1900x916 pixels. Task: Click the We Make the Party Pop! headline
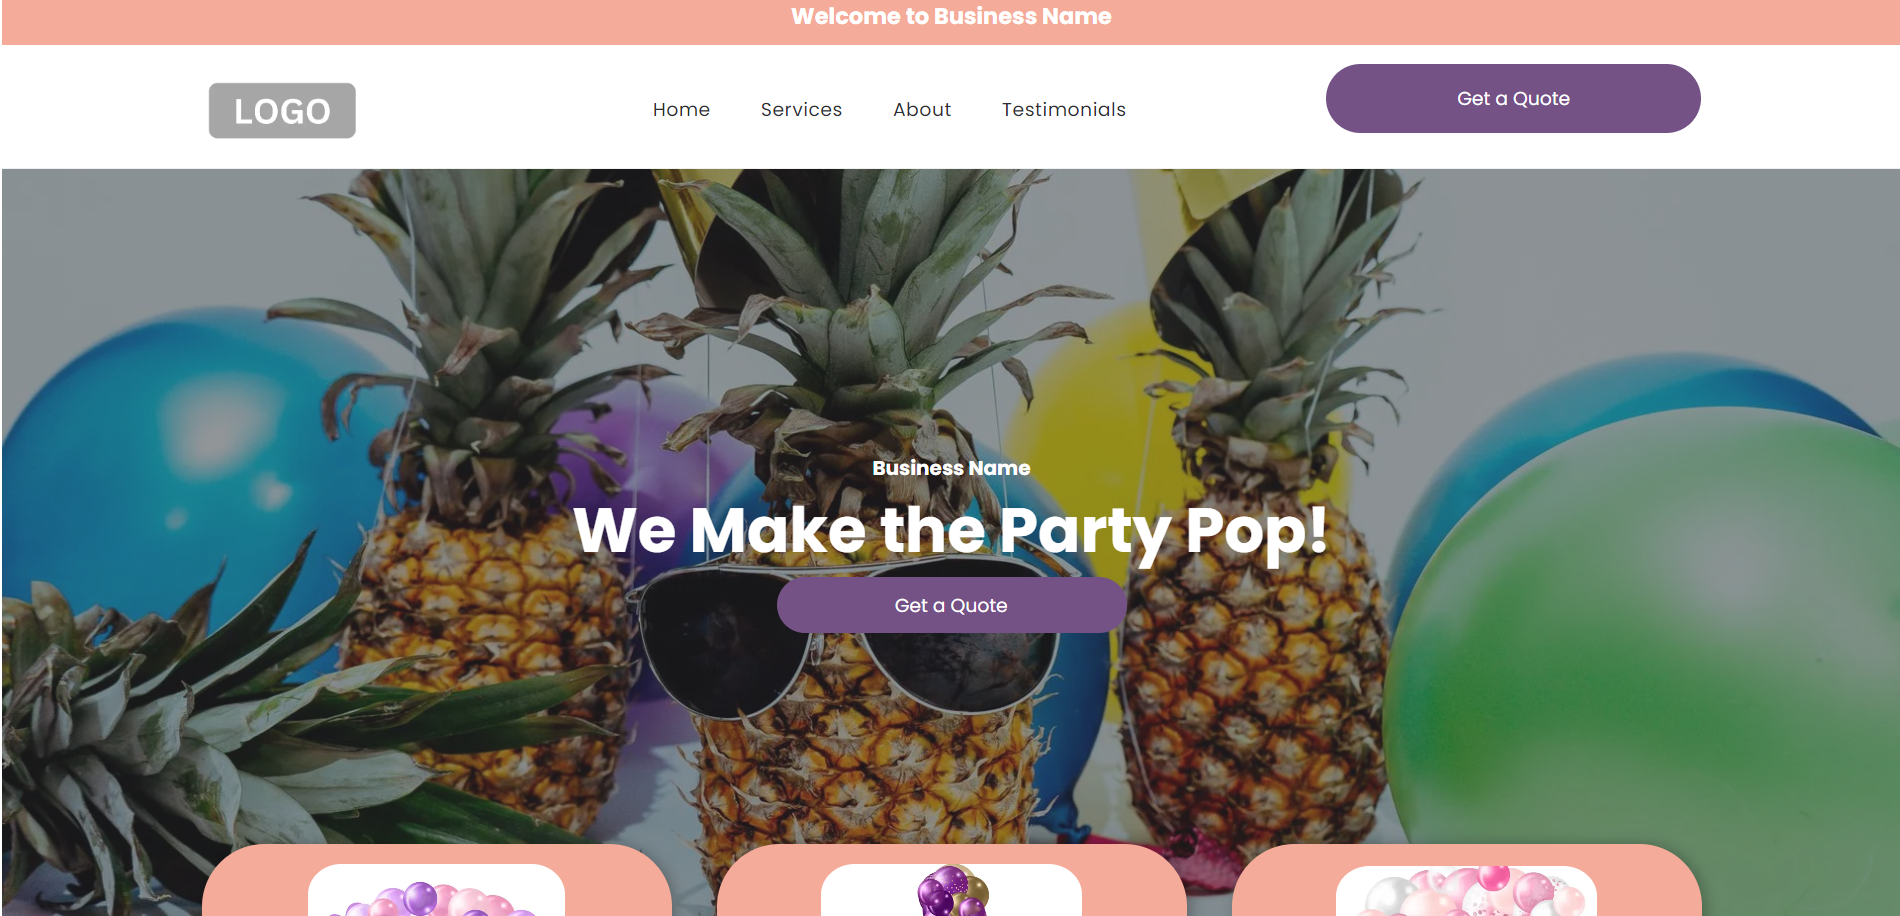tap(951, 530)
